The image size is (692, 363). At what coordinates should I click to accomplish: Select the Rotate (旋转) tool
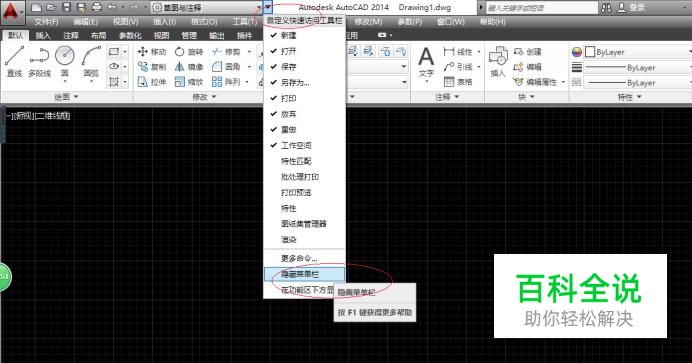point(188,52)
